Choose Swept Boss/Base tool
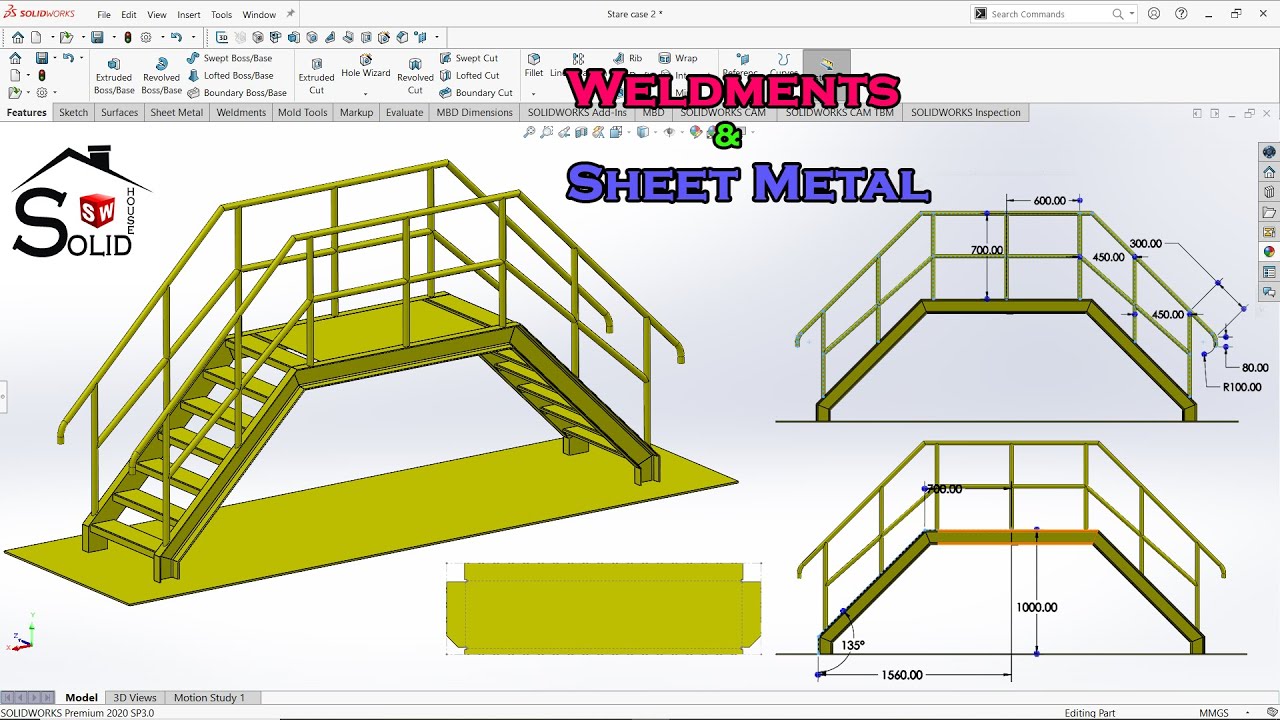 tap(229, 58)
